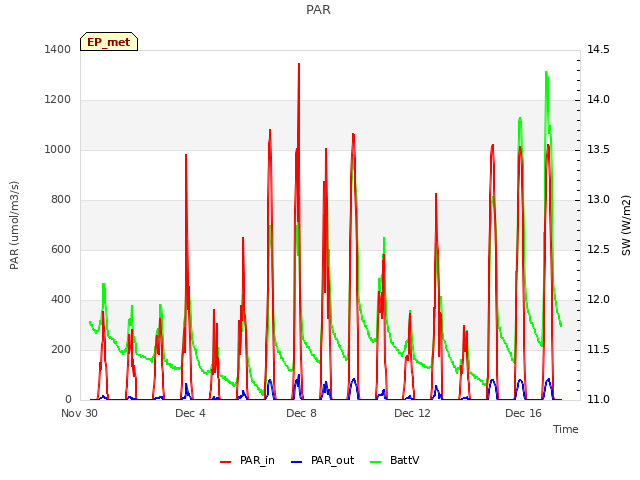The image size is (640, 480).
Task: Click the Dec 8 x-axis label
Action: [301, 413]
